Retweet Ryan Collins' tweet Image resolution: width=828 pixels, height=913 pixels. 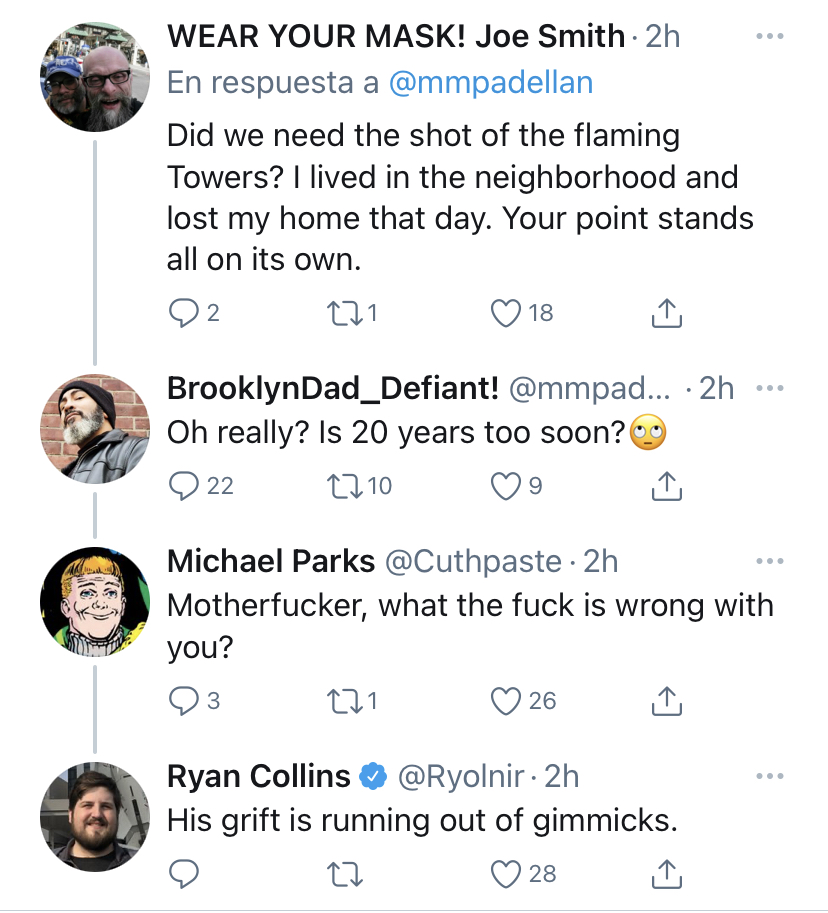point(346,874)
